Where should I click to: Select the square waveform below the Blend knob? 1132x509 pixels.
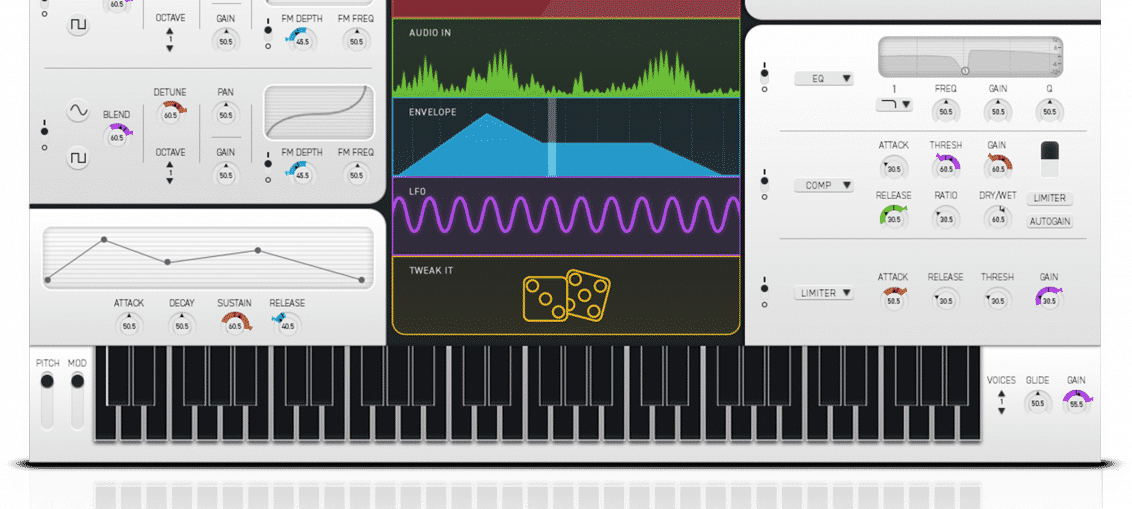point(78,158)
